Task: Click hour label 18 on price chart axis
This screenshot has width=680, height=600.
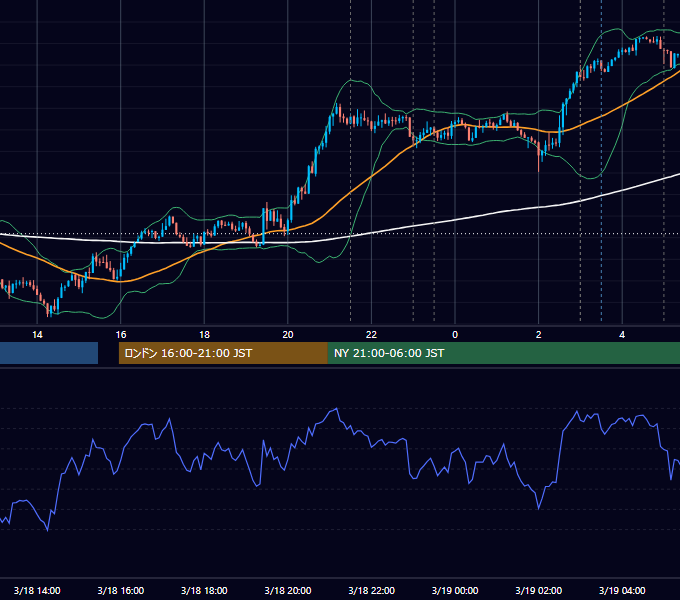Action: (x=204, y=334)
